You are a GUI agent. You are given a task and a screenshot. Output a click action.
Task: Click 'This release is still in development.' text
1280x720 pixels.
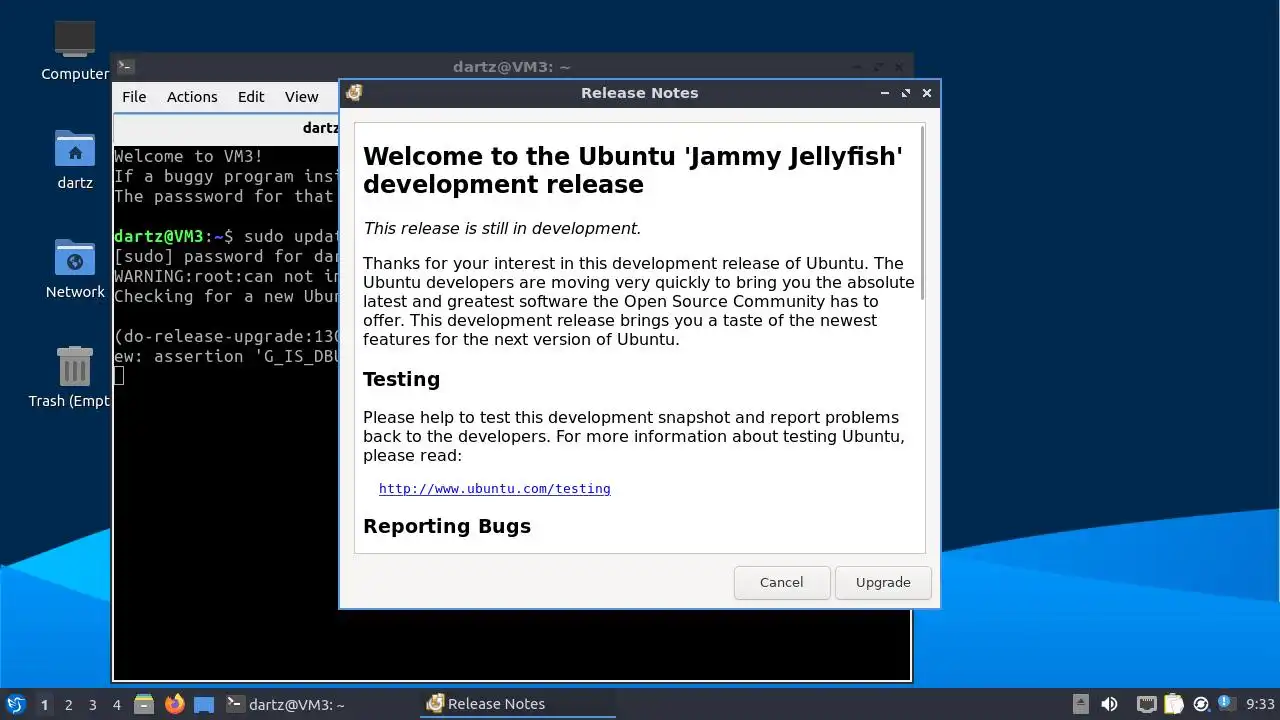(502, 228)
